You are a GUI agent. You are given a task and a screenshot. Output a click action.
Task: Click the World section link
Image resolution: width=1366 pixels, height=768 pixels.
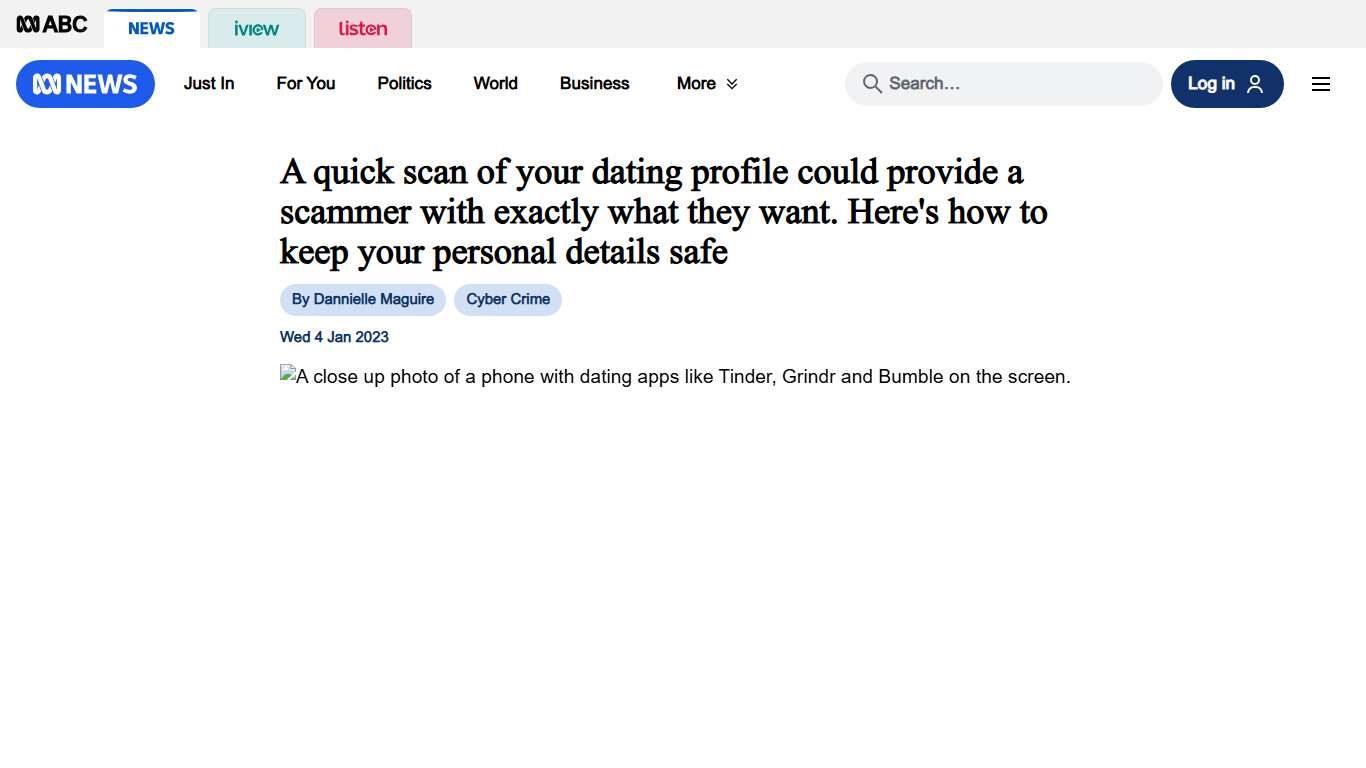click(x=495, y=84)
